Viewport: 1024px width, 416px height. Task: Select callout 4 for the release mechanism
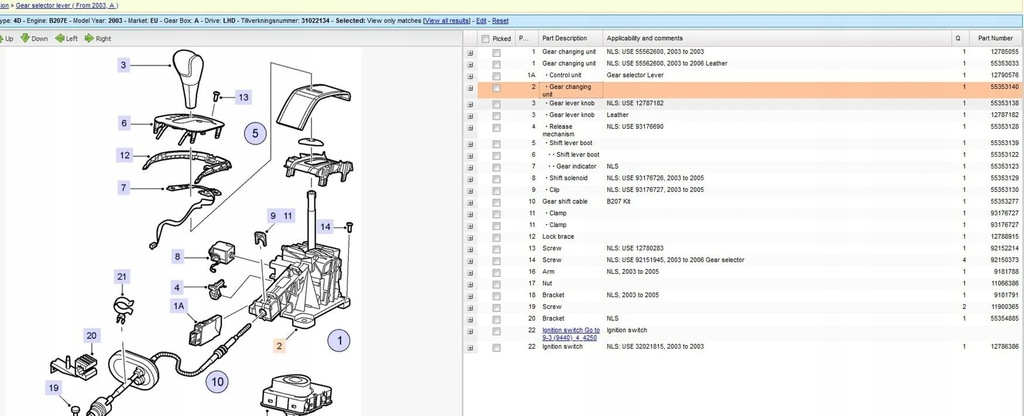178,287
